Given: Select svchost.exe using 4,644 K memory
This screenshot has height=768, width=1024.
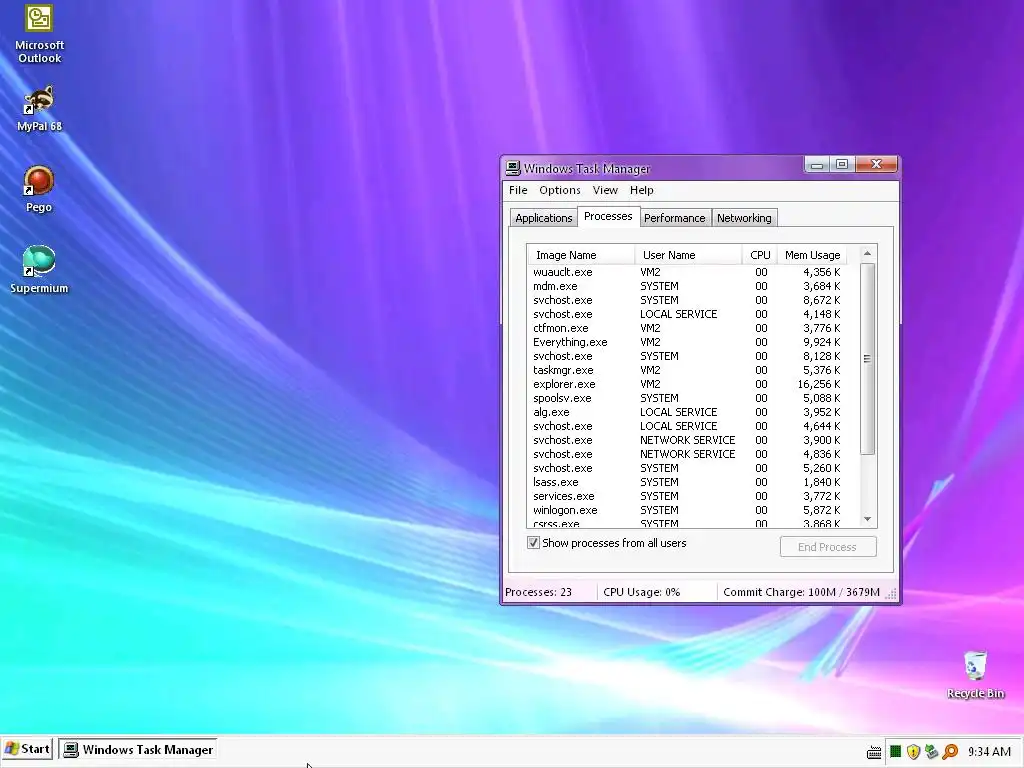Looking at the screenshot, I should 687,426.
